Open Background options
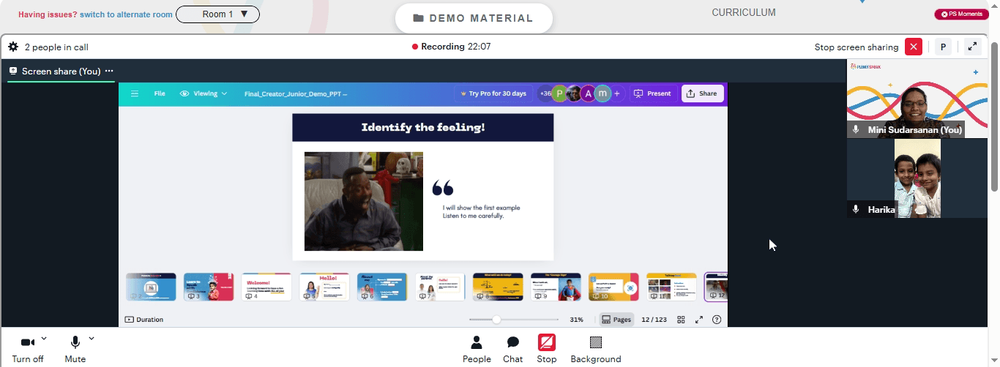Image resolution: width=1000 pixels, height=367 pixels. click(x=596, y=349)
